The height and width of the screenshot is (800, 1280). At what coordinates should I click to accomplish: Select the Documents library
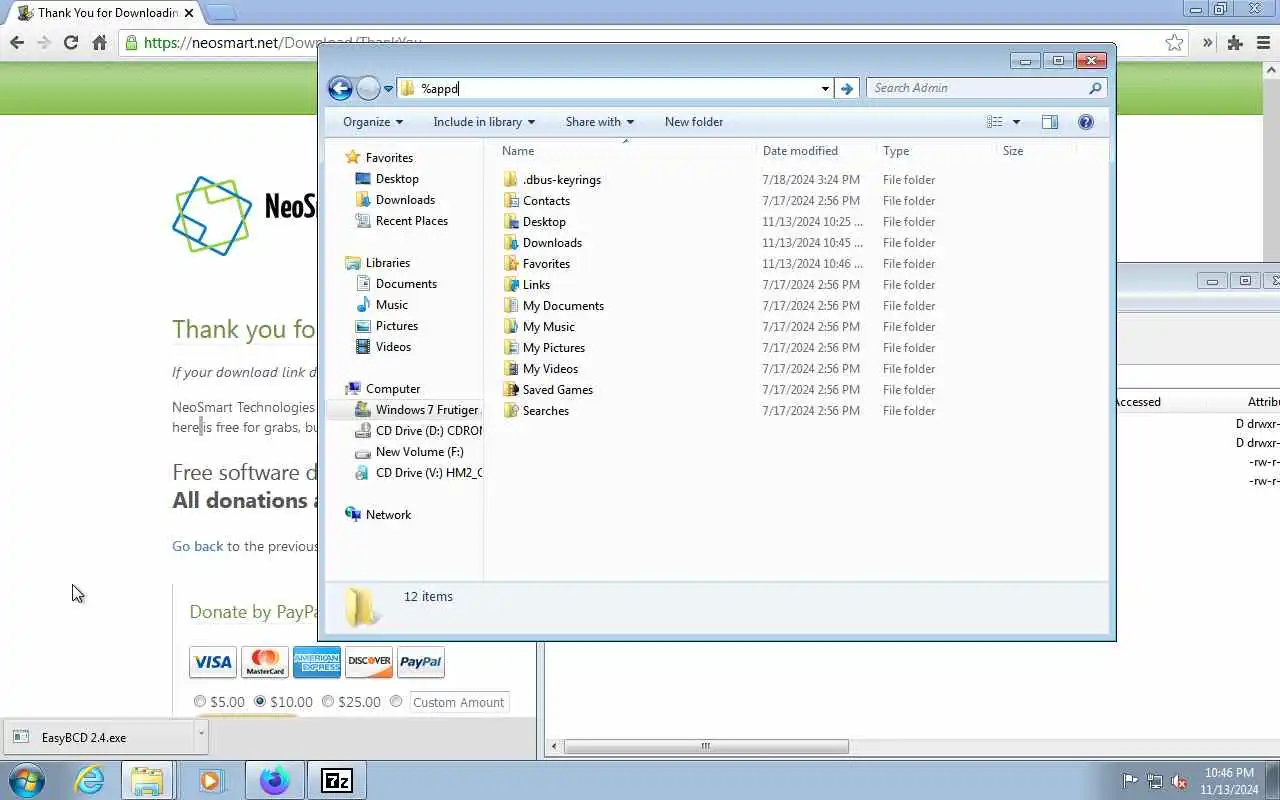406,284
